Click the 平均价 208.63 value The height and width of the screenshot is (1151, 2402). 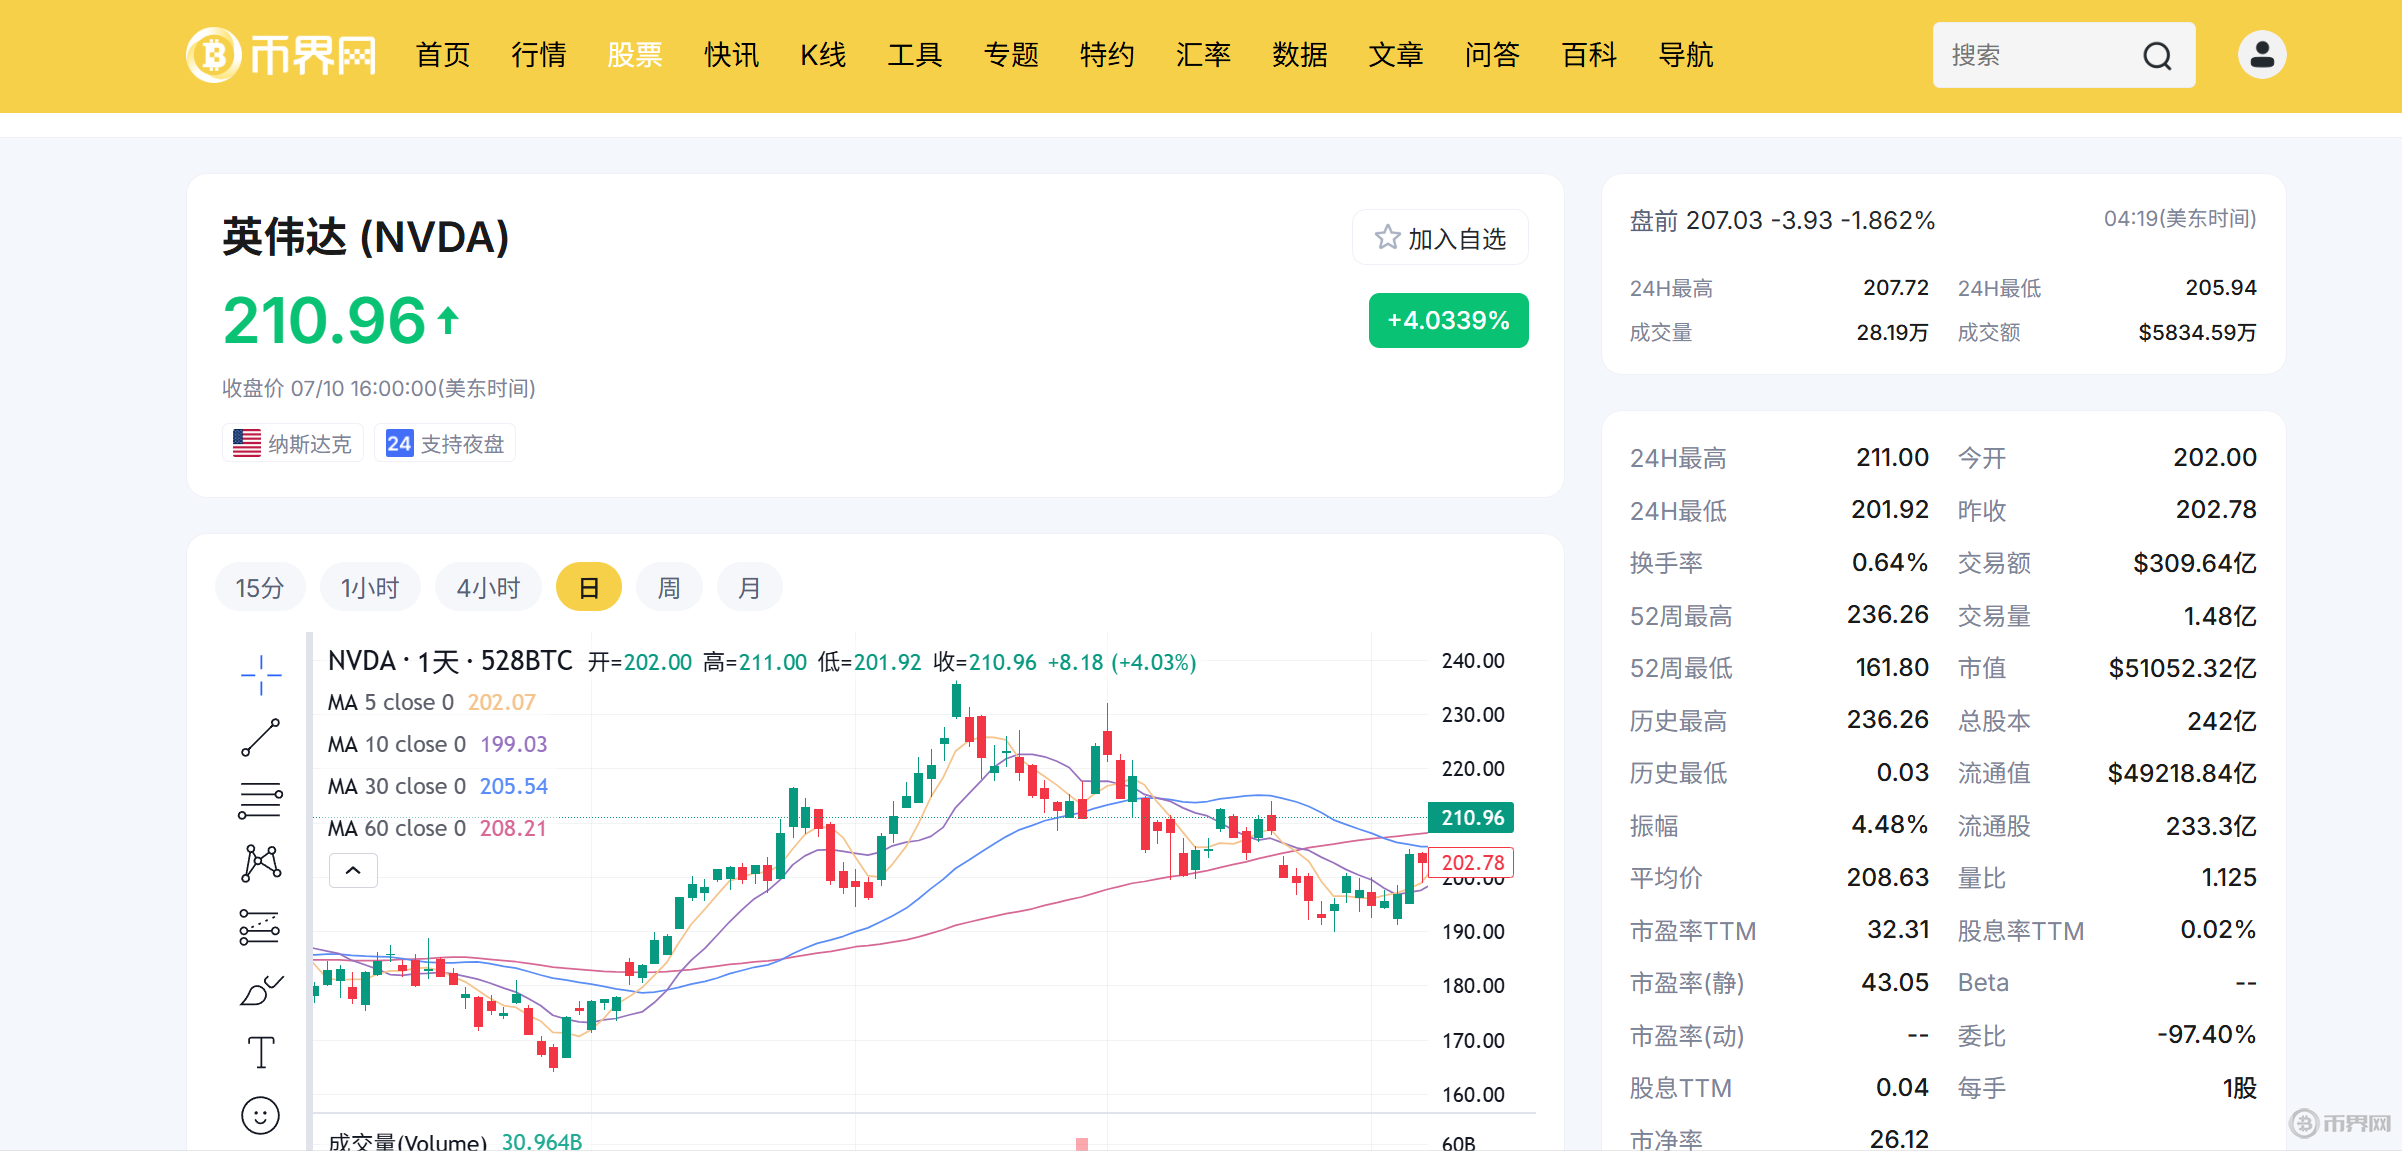[x=1887, y=877]
